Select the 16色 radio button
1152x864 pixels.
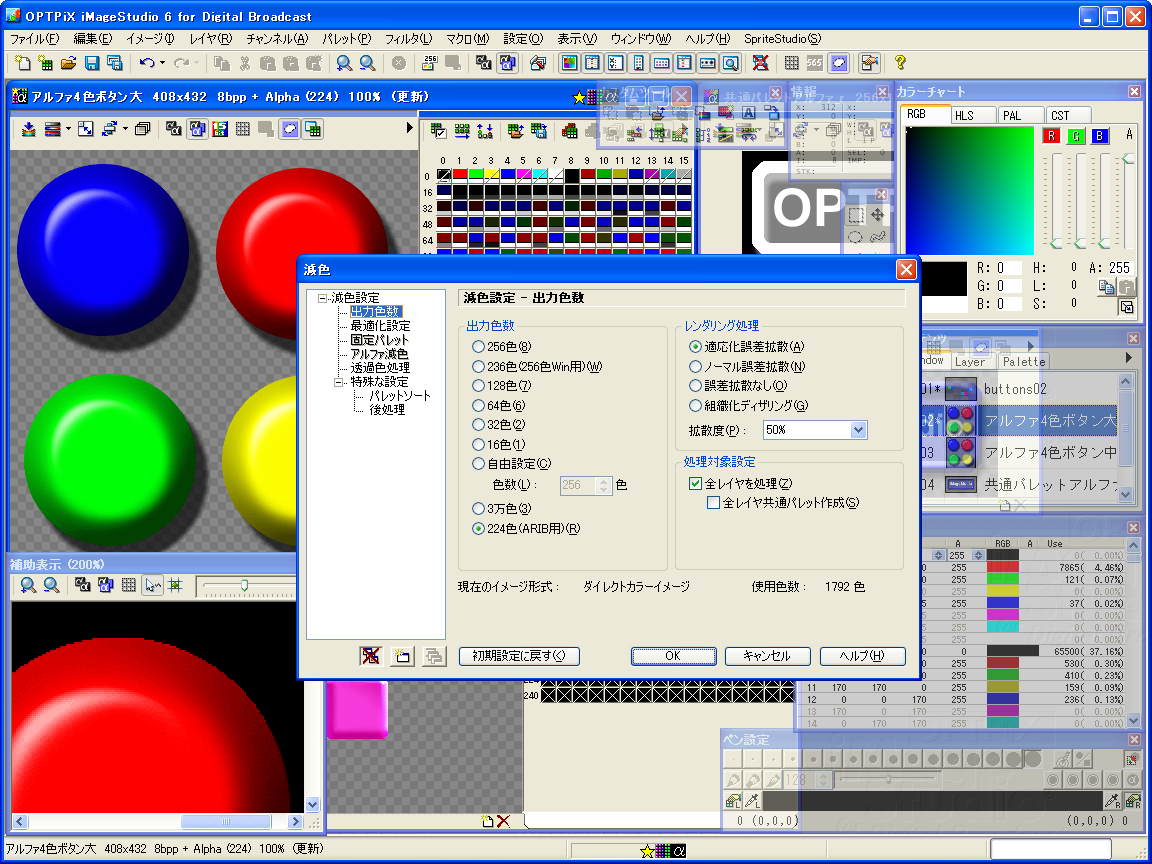pos(478,444)
